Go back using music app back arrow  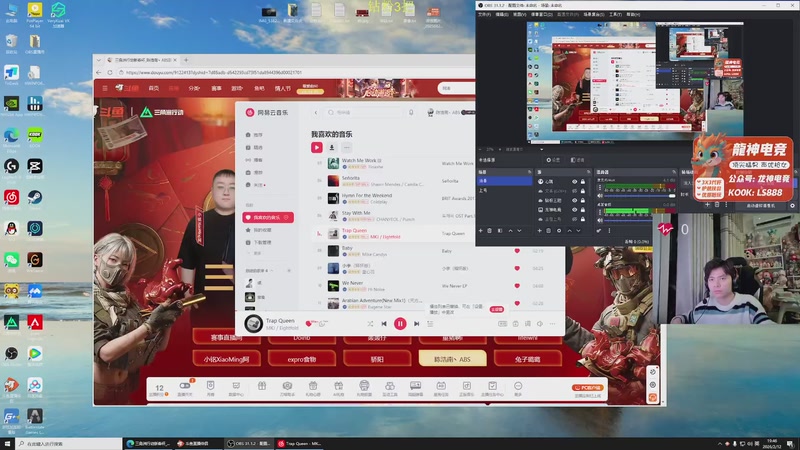click(316, 112)
